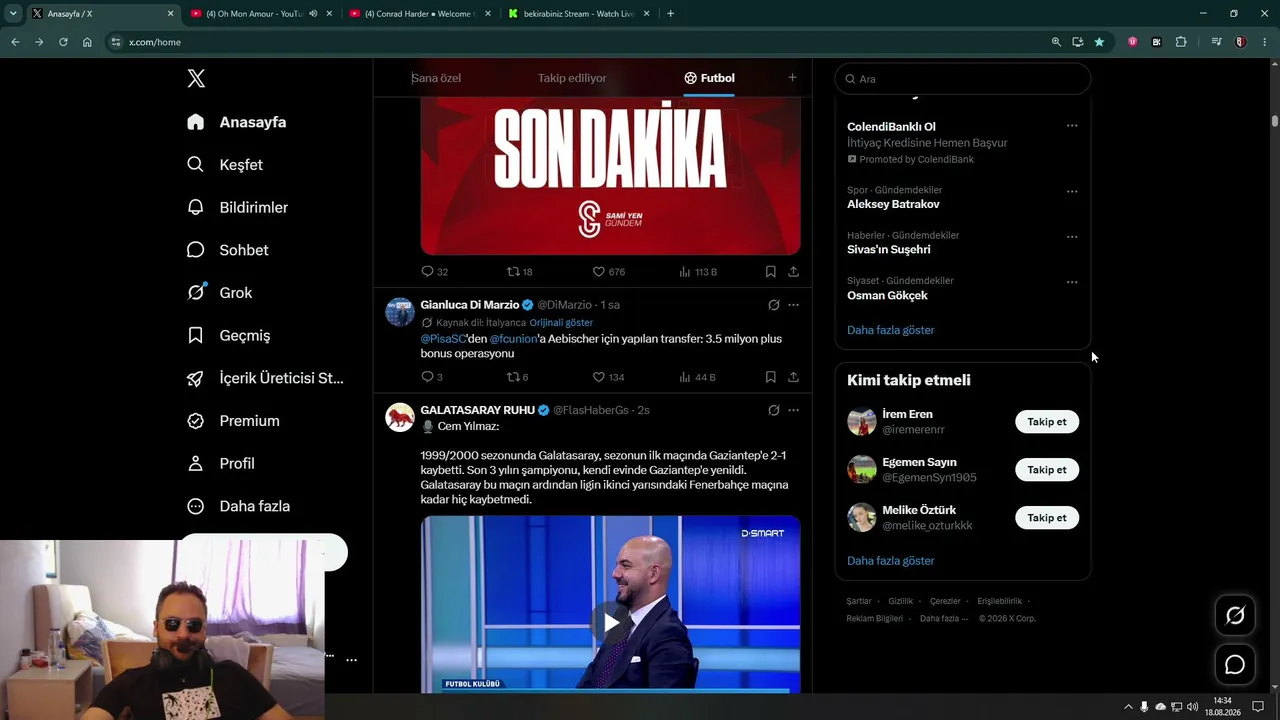Switch to Conrad Harder browser tab
Image resolution: width=1280 pixels, height=720 pixels.
(x=420, y=14)
